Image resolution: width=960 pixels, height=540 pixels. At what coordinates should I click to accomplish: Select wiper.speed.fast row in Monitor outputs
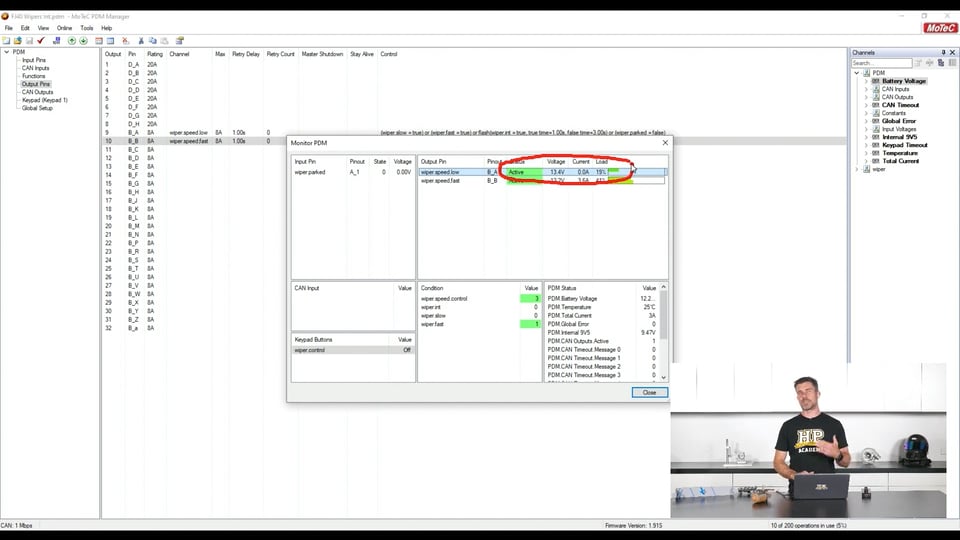pyautogui.click(x=542, y=181)
